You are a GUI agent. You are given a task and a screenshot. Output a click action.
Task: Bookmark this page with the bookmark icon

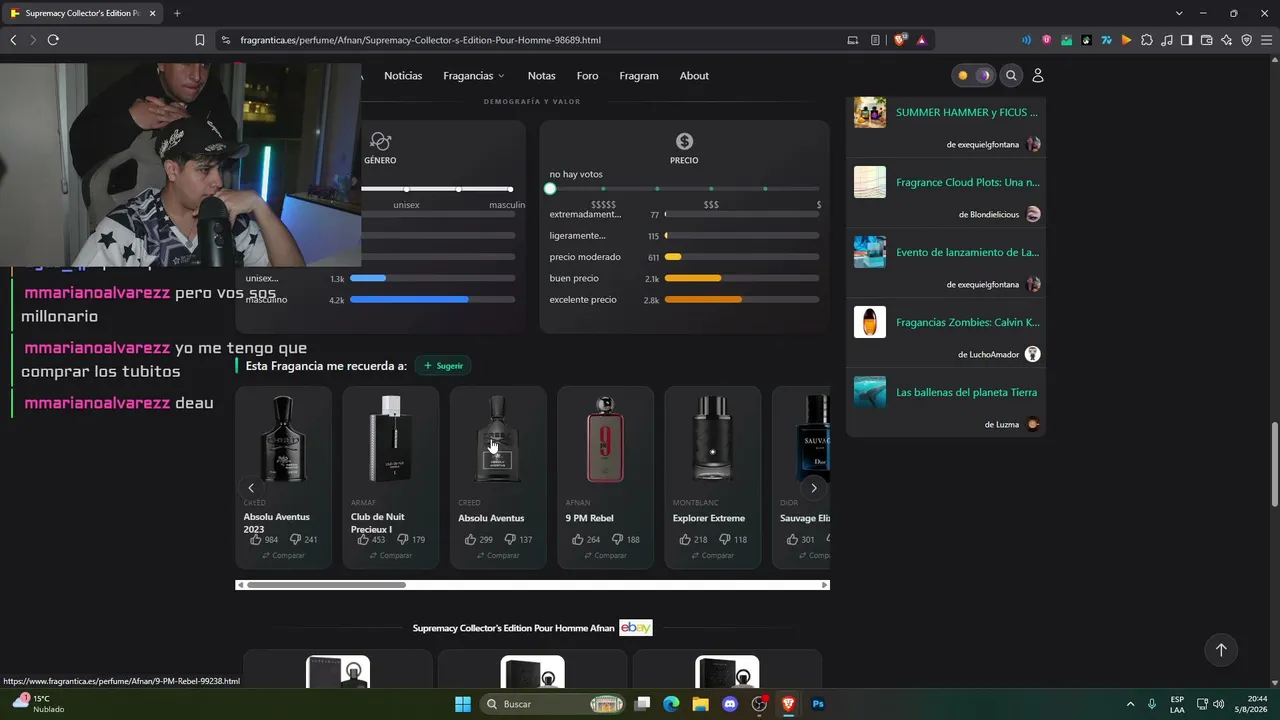point(200,40)
